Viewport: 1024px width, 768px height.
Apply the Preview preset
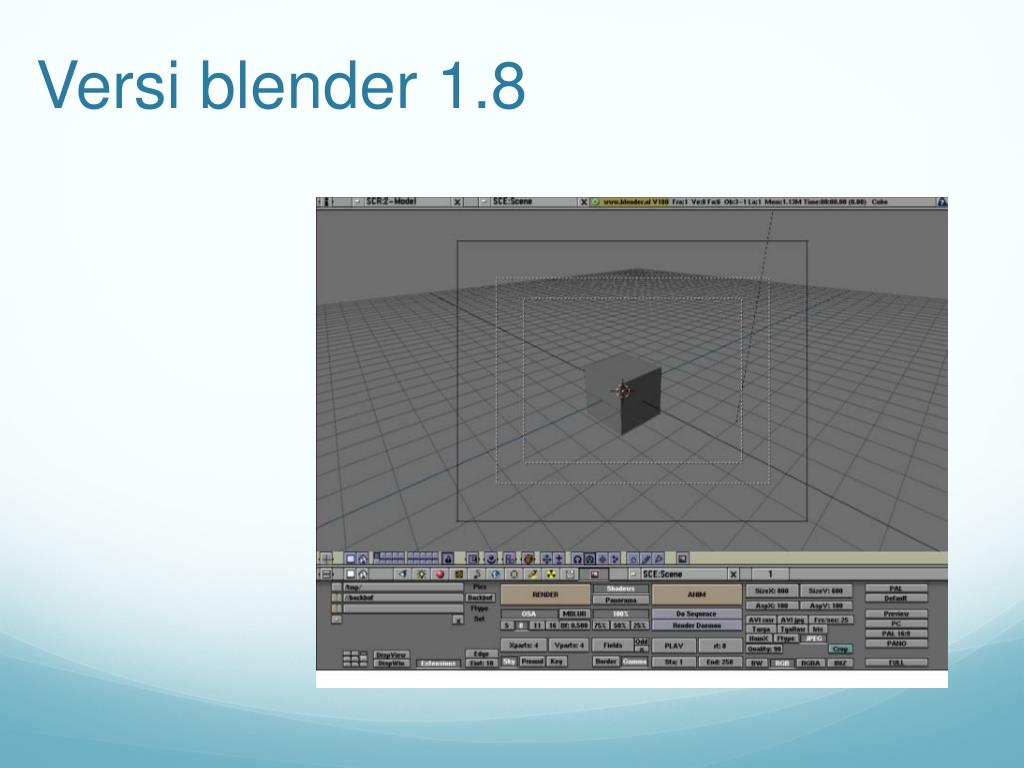point(896,614)
